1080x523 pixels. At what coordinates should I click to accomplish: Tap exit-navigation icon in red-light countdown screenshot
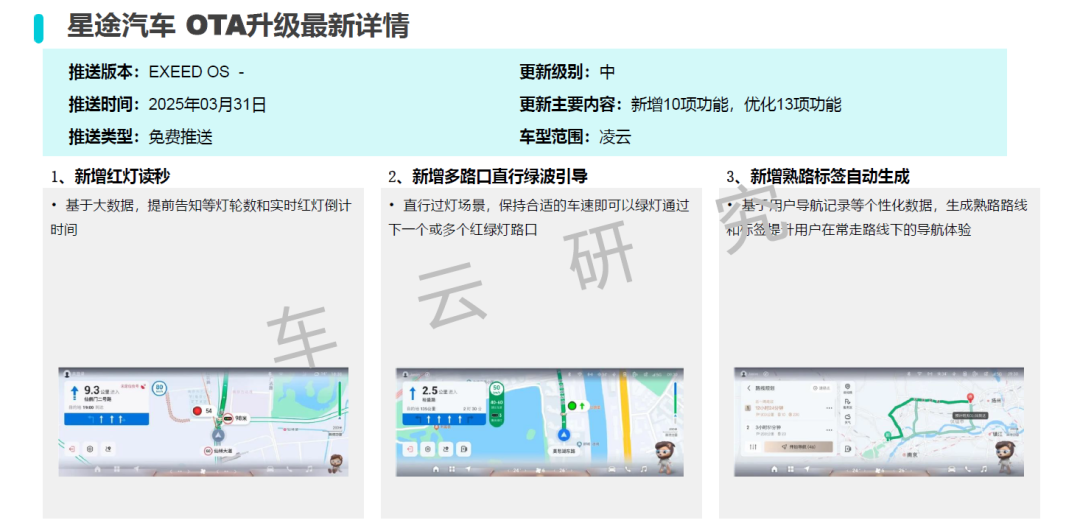point(72,449)
